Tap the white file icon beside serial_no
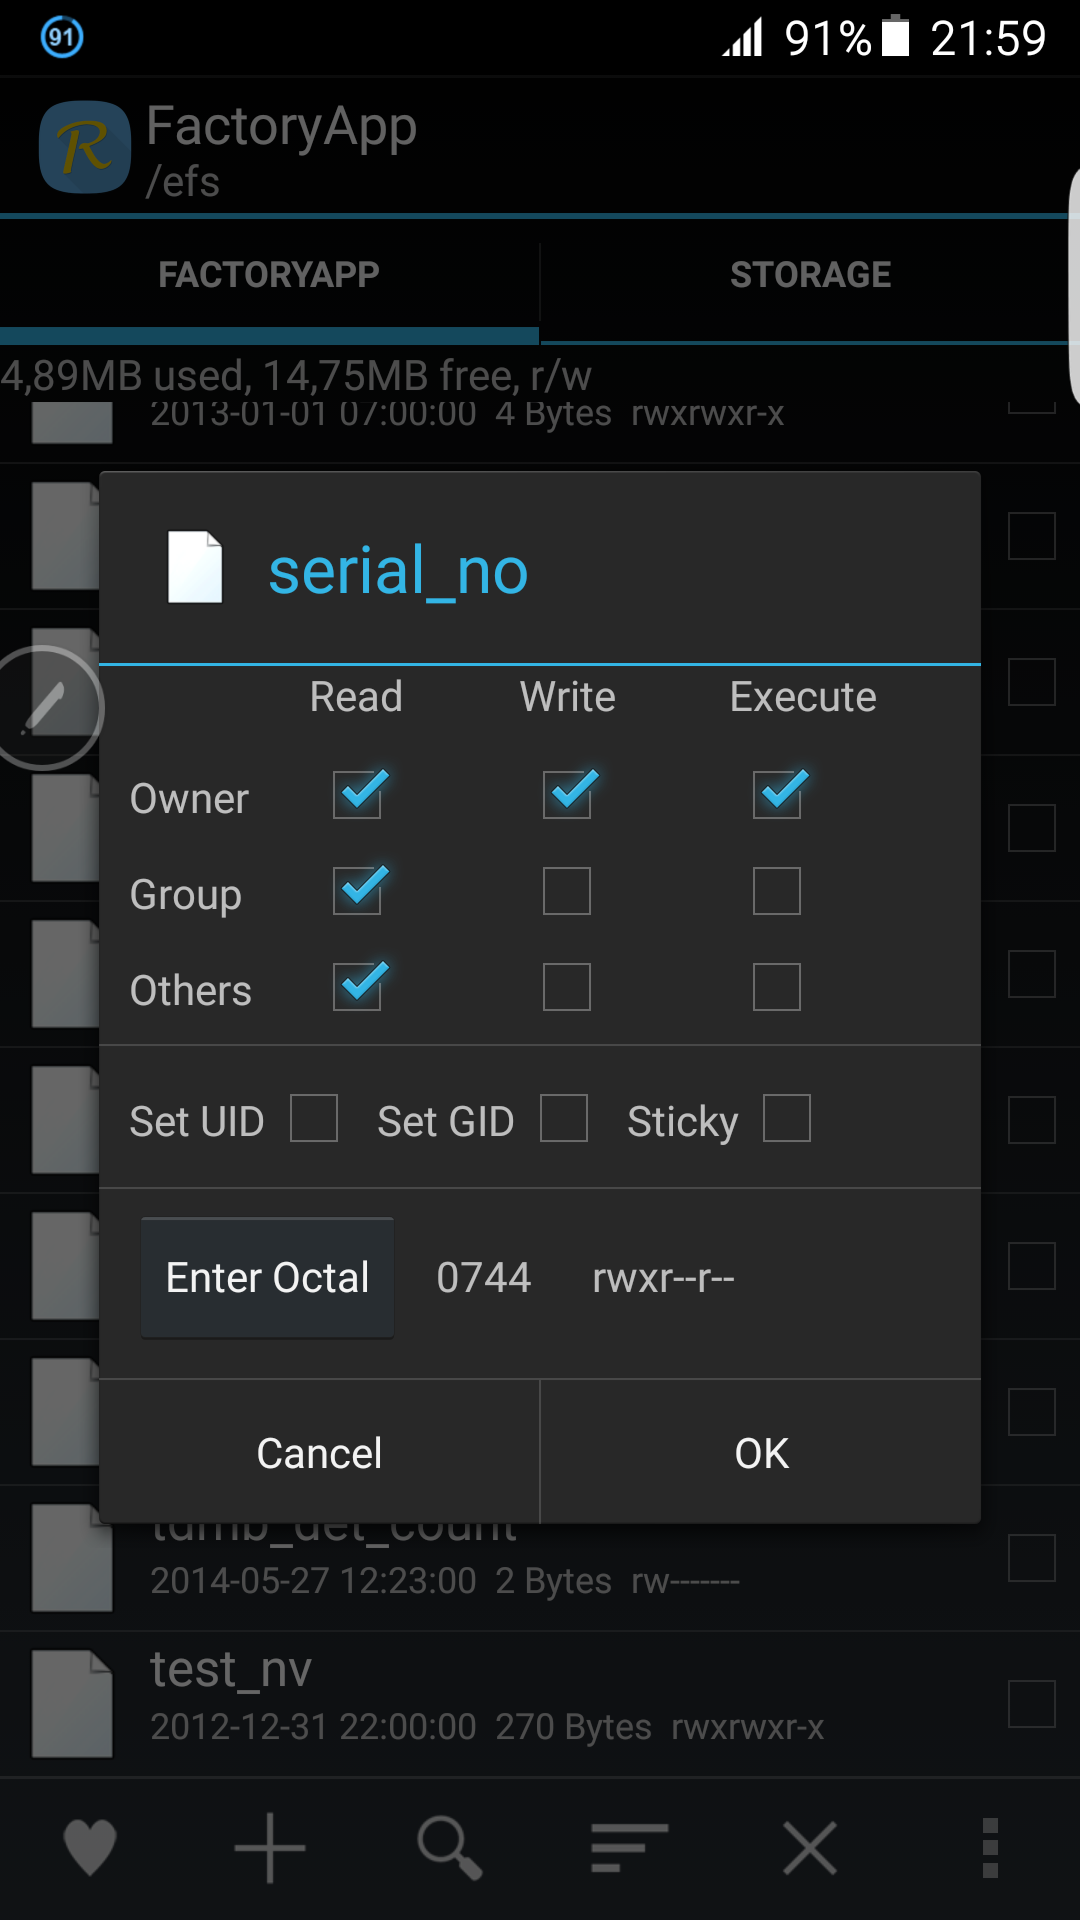The image size is (1080, 1920). coord(195,567)
